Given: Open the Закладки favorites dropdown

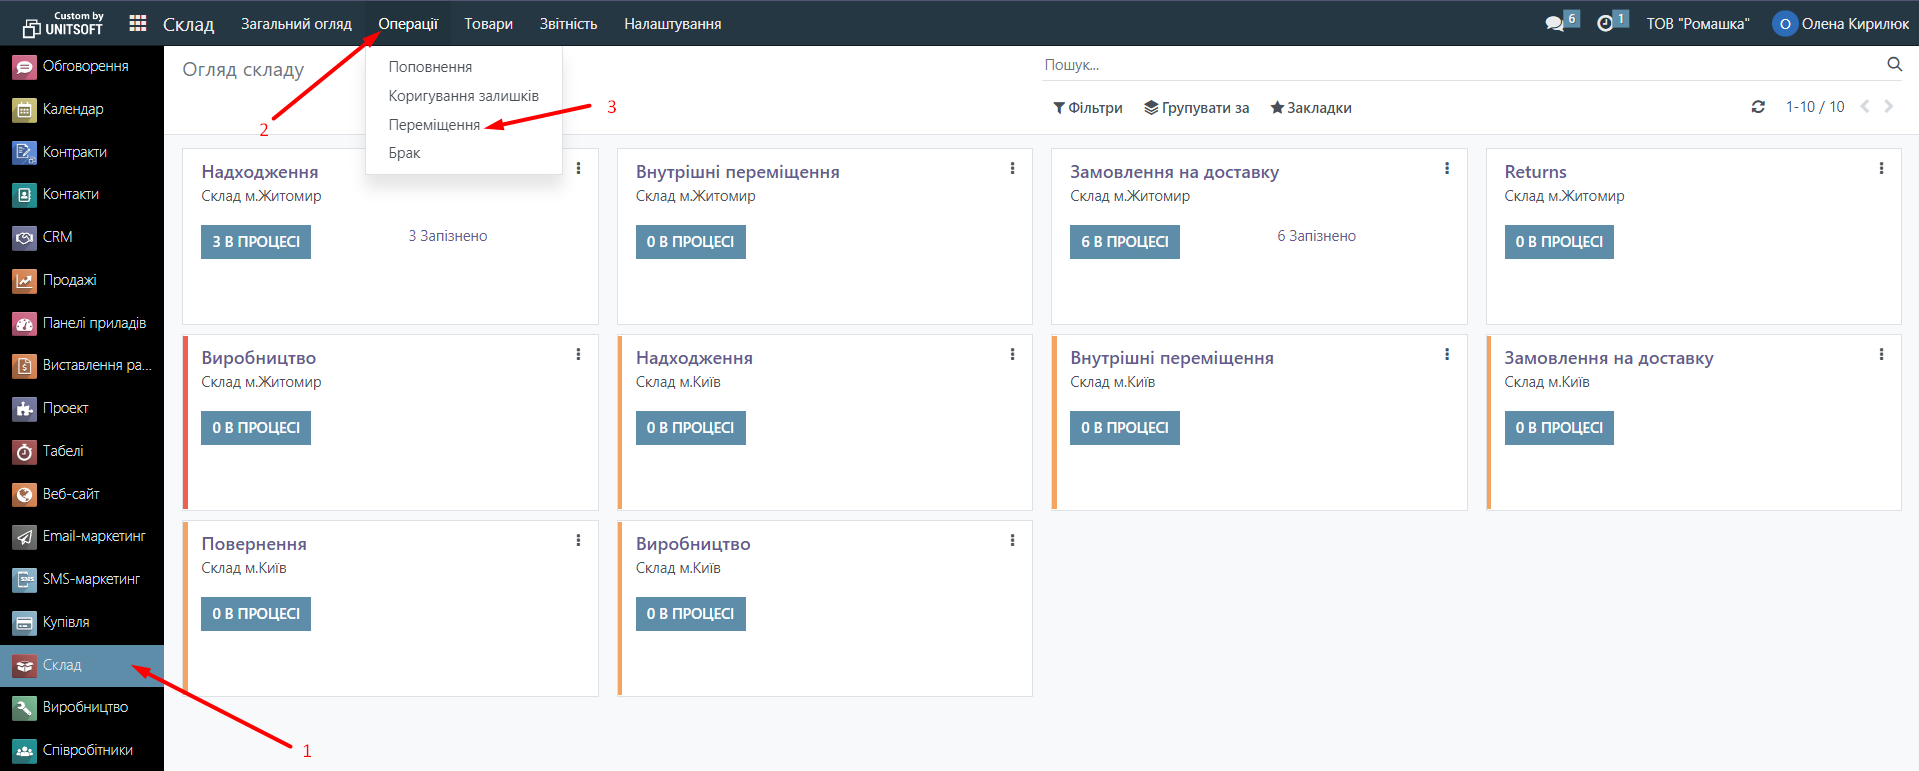Looking at the screenshot, I should pos(1311,108).
